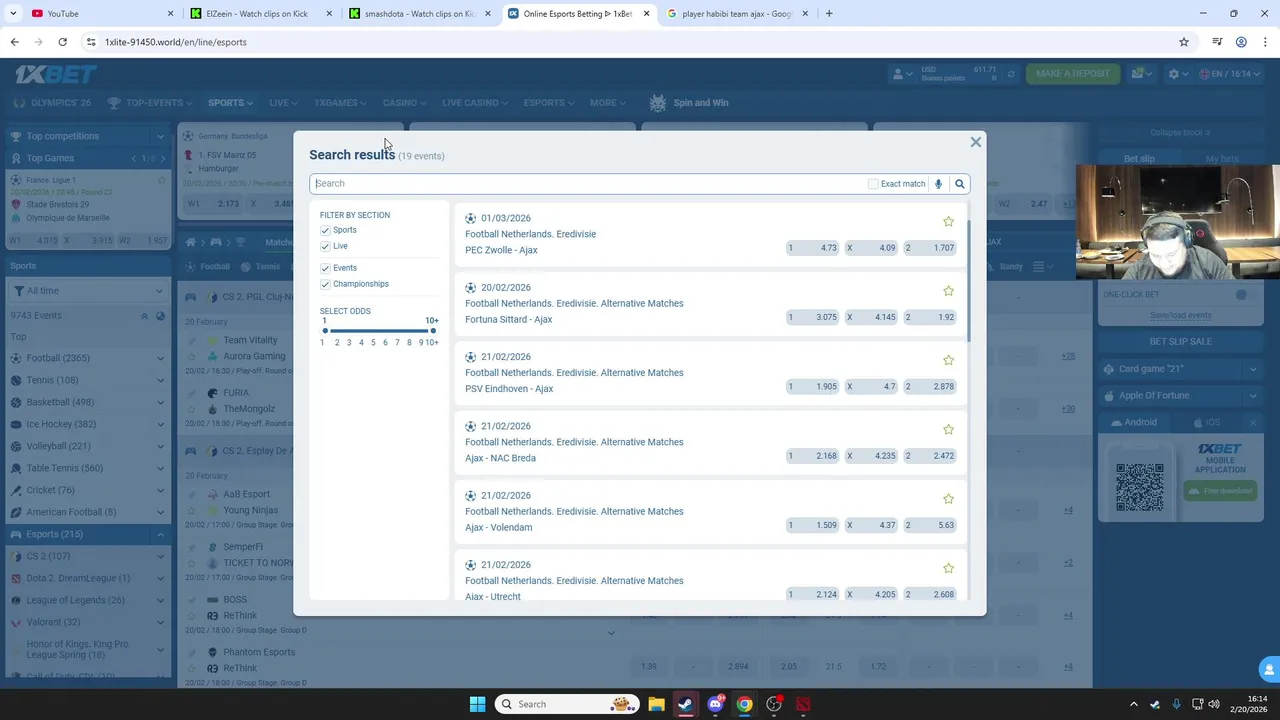The image size is (1280, 720).
Task: Click the microphone voice search icon
Action: [x=938, y=184]
